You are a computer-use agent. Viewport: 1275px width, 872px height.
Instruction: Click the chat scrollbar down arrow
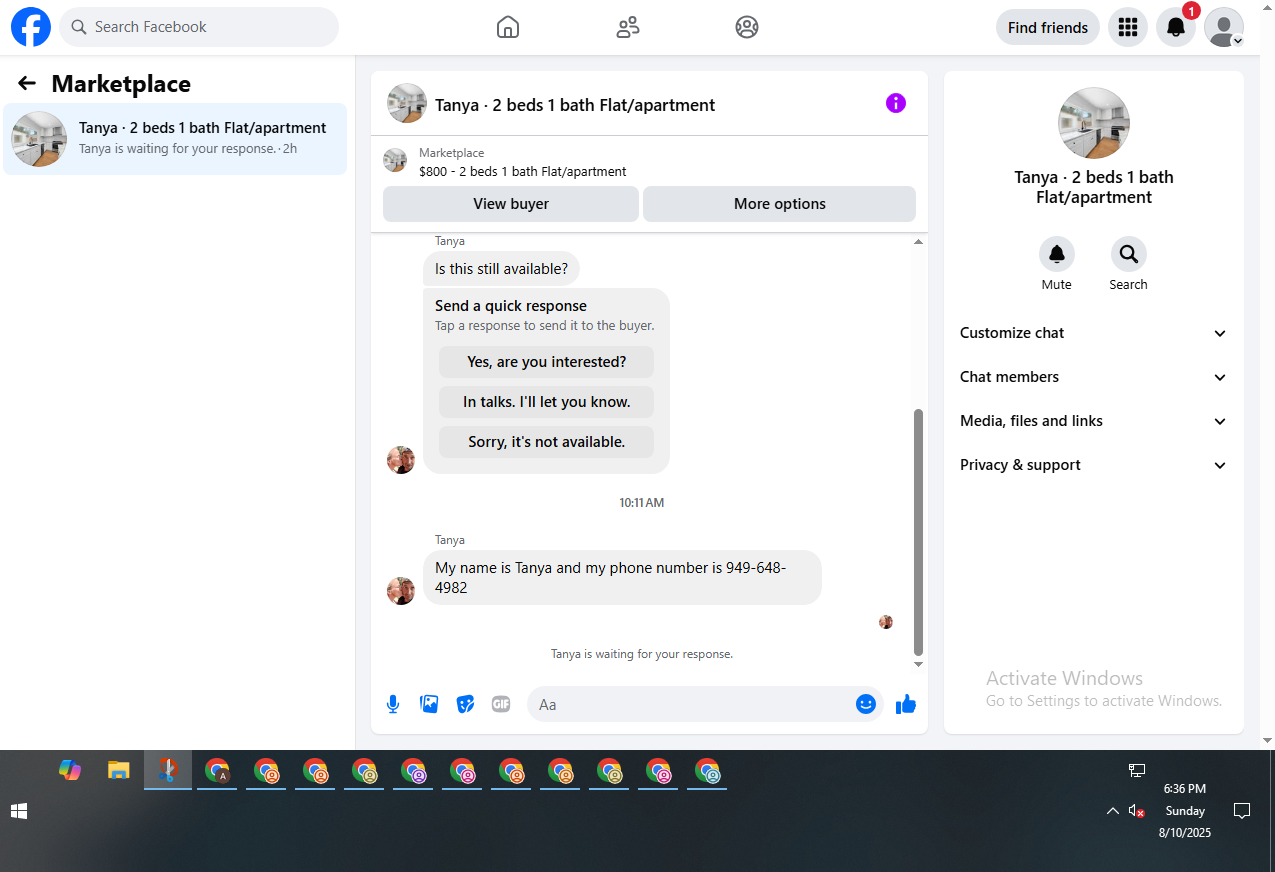(x=919, y=665)
